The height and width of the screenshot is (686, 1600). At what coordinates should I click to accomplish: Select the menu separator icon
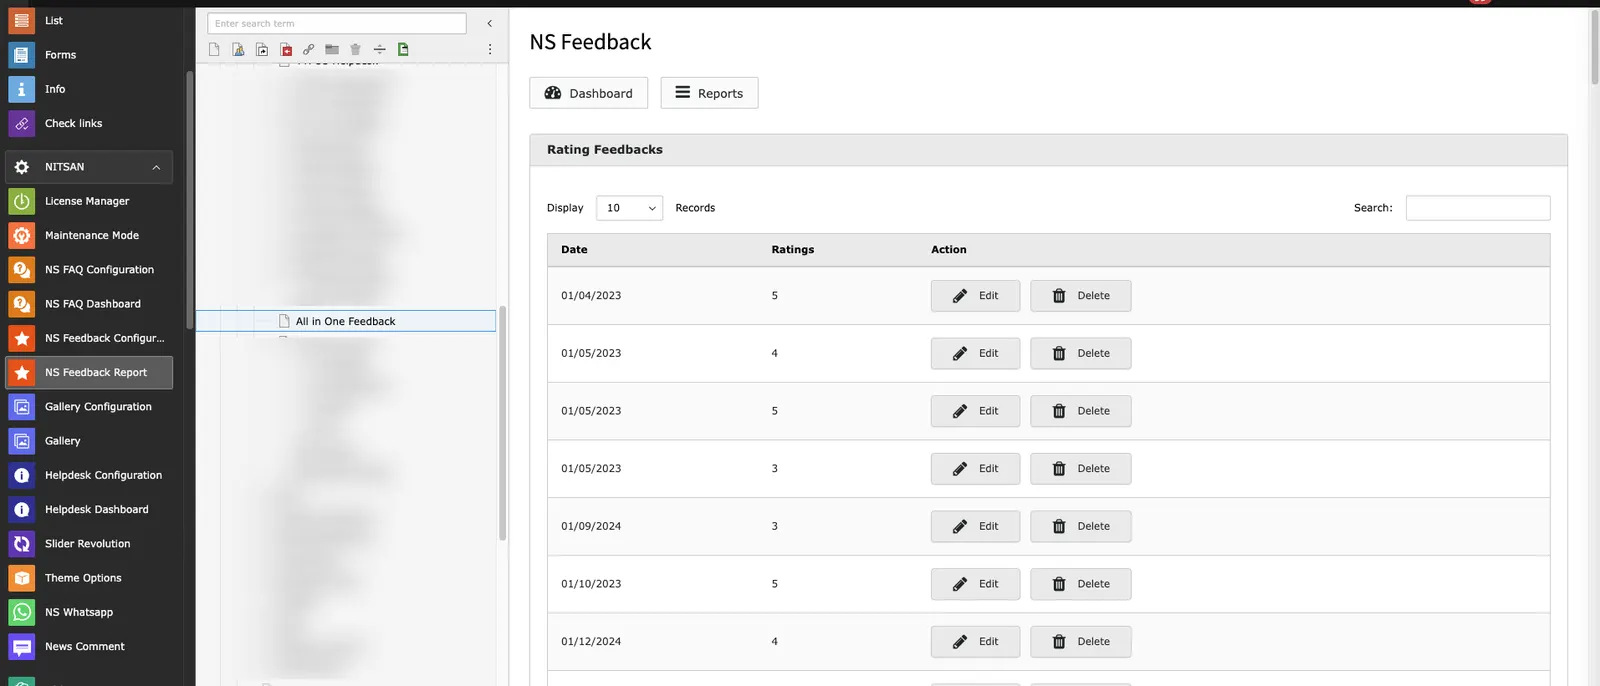[x=379, y=49]
